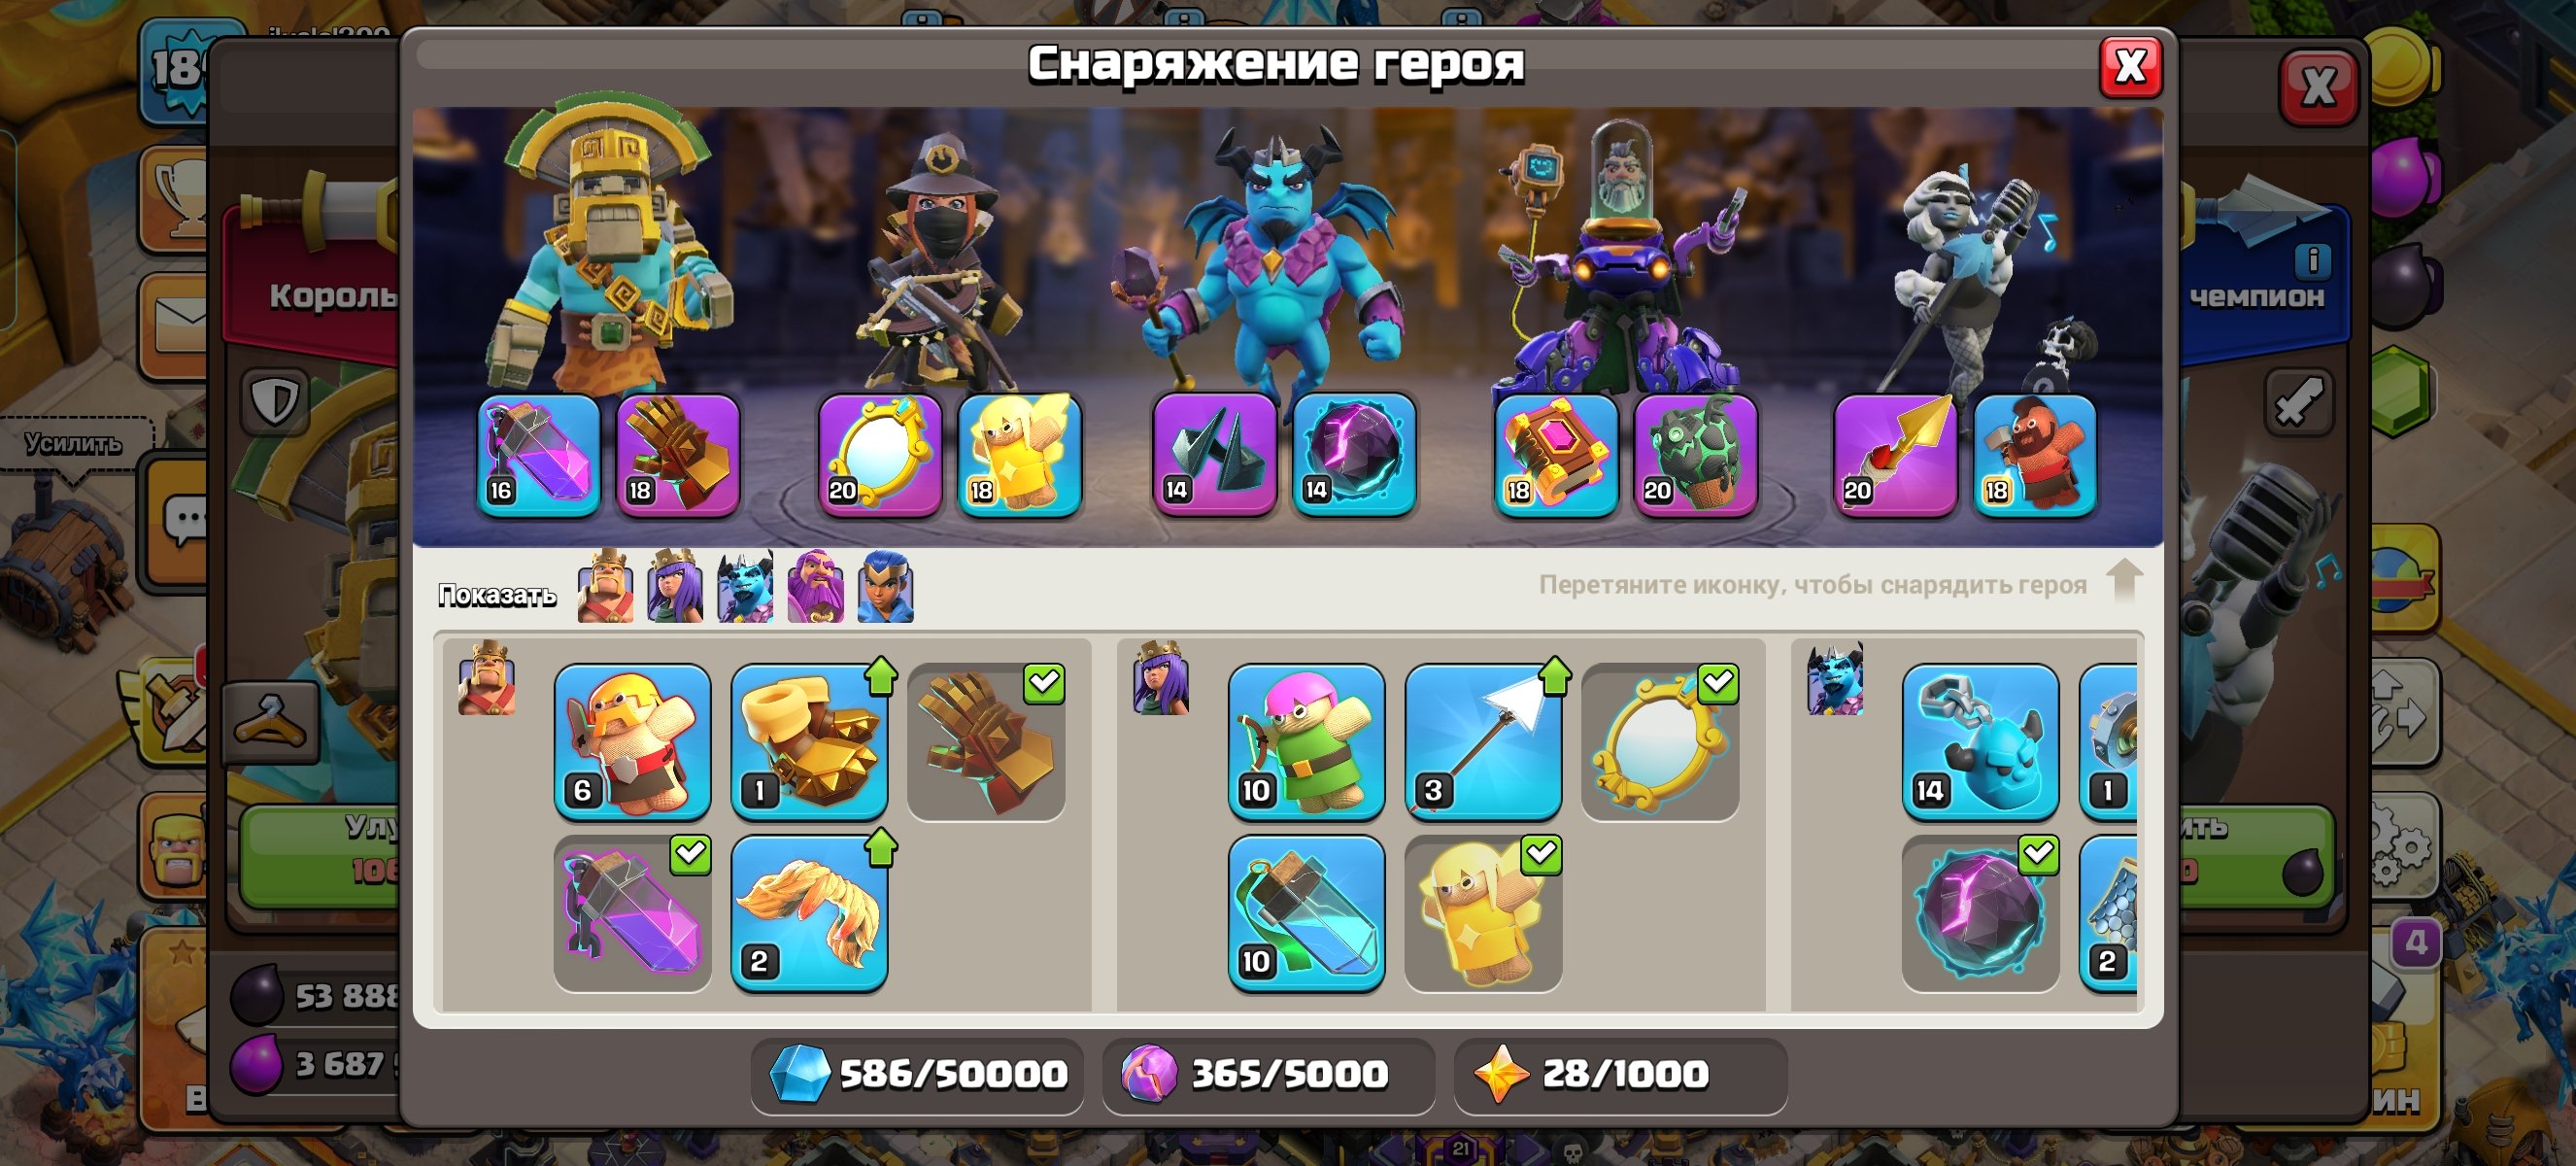Tap the level 20 Action Figure equipment icon

pyautogui.click(x=1695, y=455)
